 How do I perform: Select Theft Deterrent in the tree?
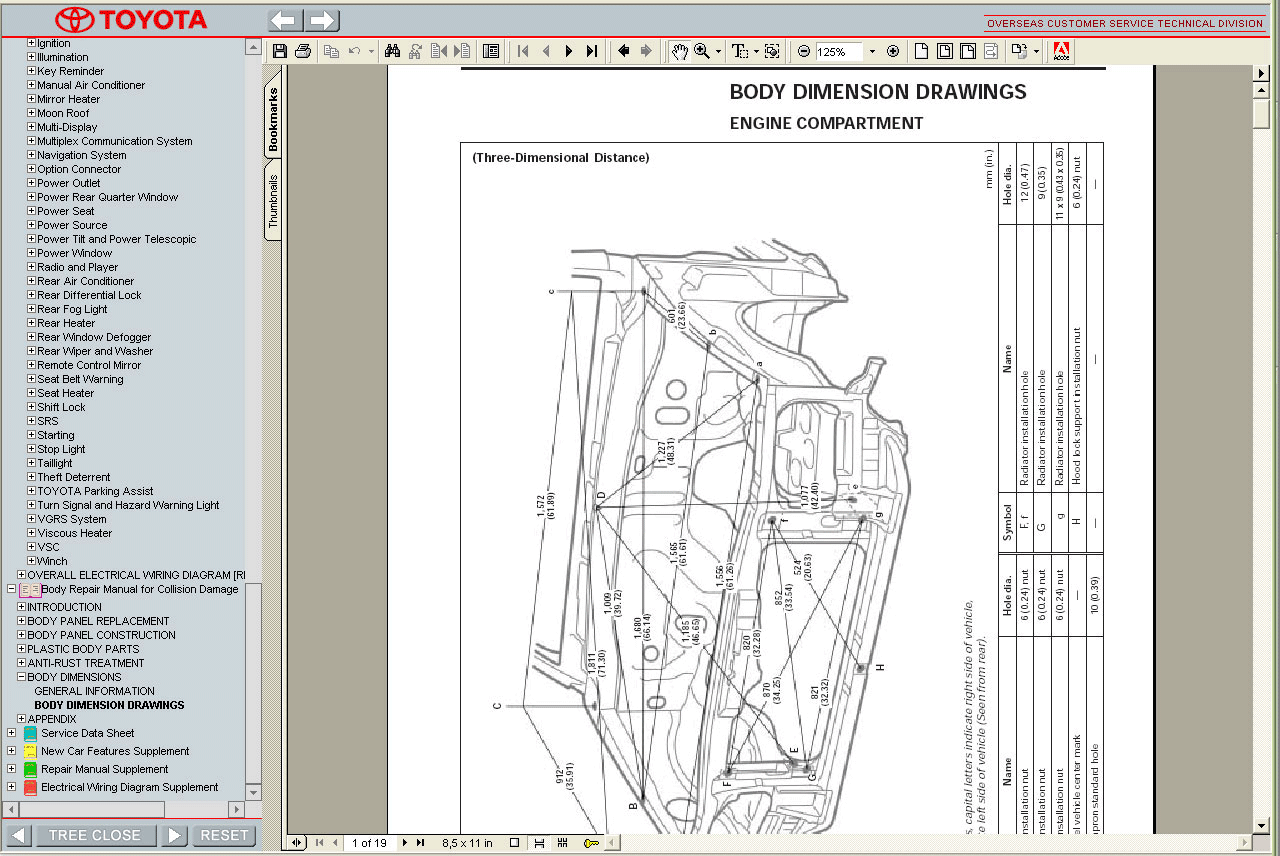tap(73, 477)
